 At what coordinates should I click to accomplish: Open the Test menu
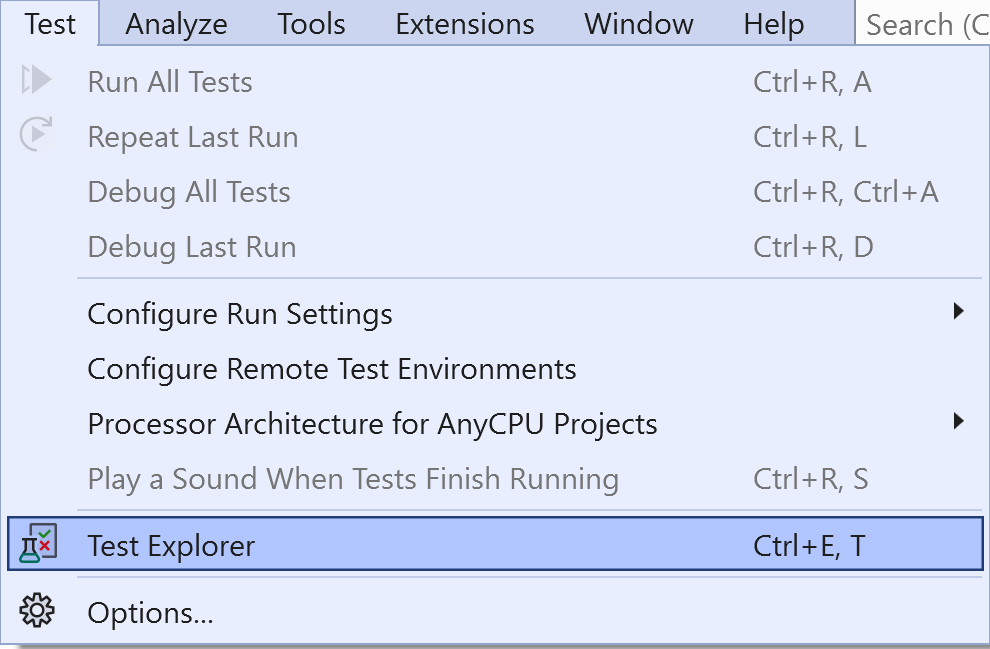tap(50, 24)
